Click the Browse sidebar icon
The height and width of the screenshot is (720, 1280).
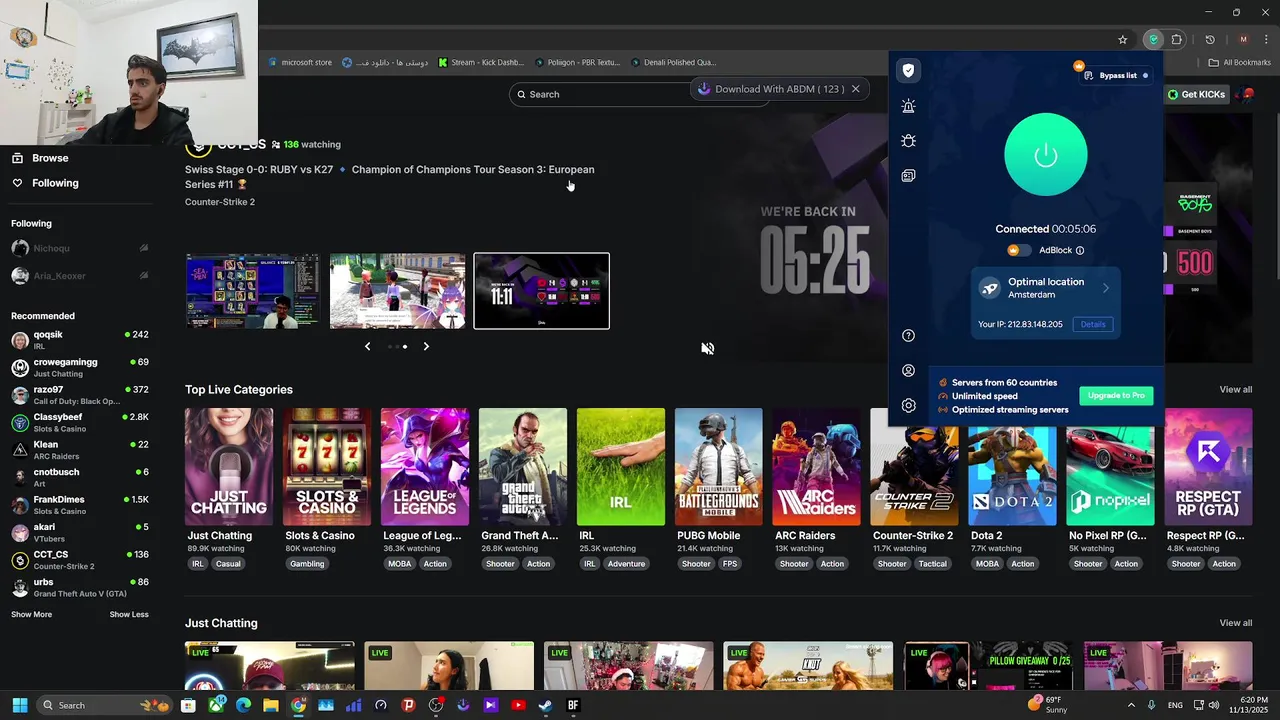(17, 158)
